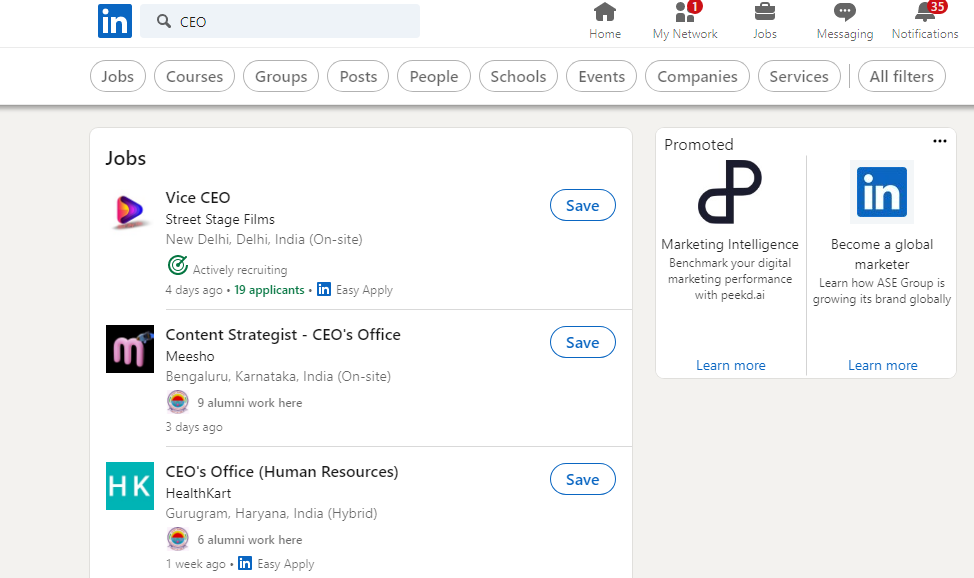Open Messaging from the top navigation
974x578 pixels.
[845, 21]
